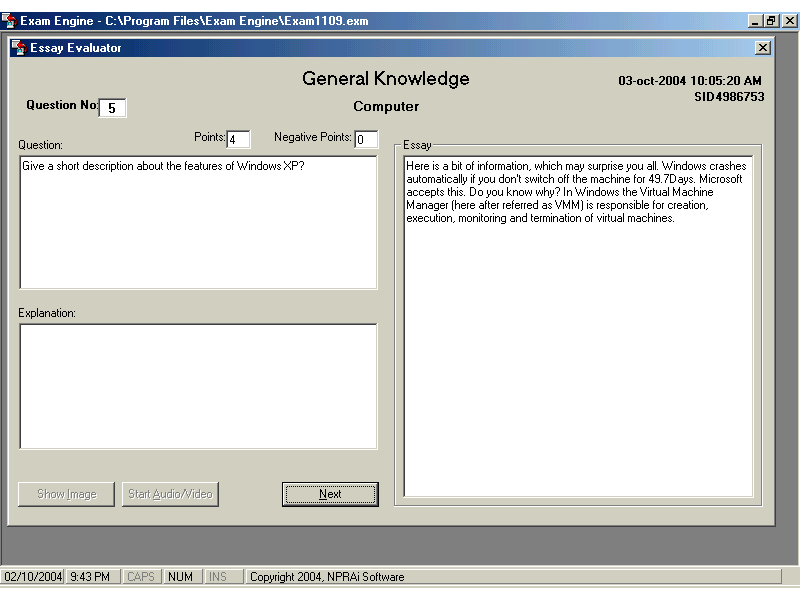Click the Start Audio/Video button

point(169,494)
